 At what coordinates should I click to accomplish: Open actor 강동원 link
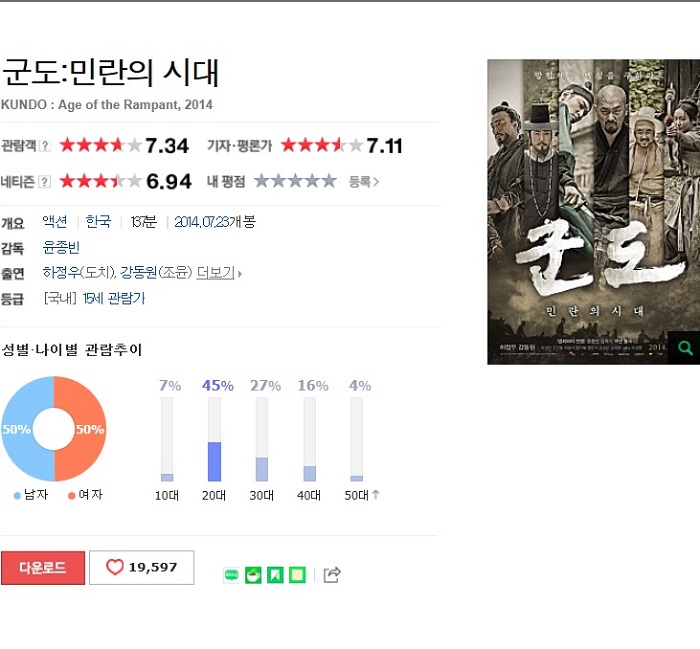[x=139, y=272]
